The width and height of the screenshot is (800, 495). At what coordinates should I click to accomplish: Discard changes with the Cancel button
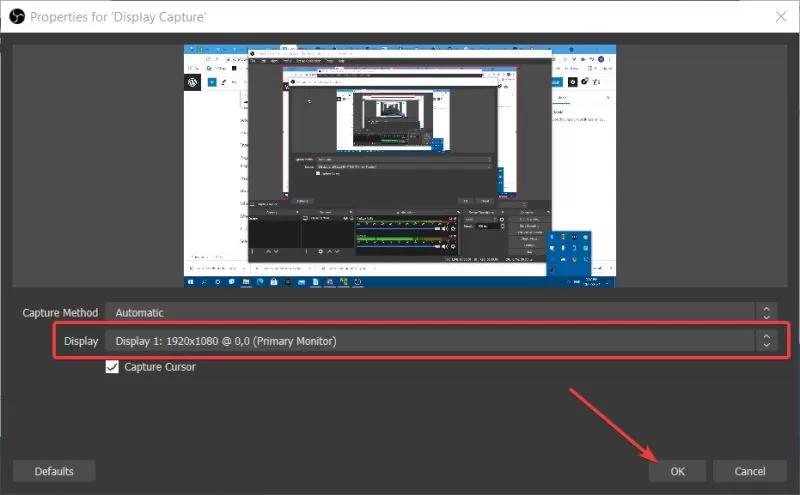(x=749, y=471)
